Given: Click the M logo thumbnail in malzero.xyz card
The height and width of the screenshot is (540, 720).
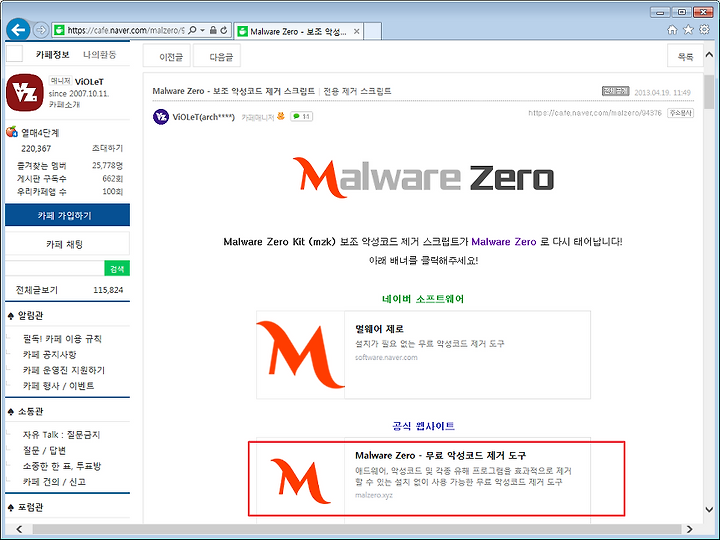Looking at the screenshot, I should click(301, 481).
